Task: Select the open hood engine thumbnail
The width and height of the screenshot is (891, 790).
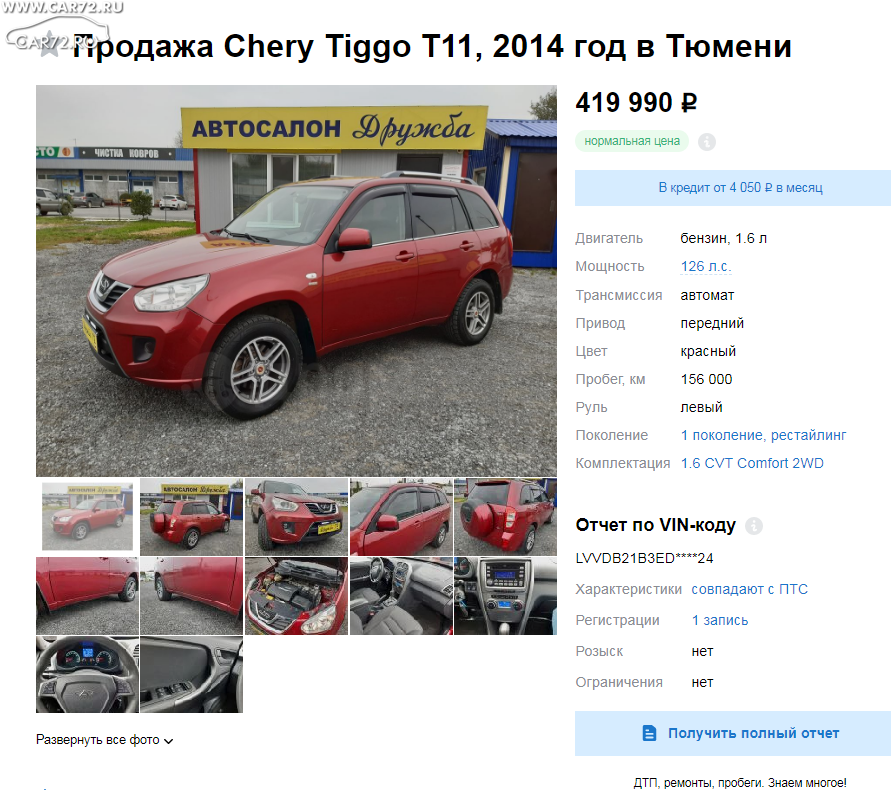Action: [296, 596]
